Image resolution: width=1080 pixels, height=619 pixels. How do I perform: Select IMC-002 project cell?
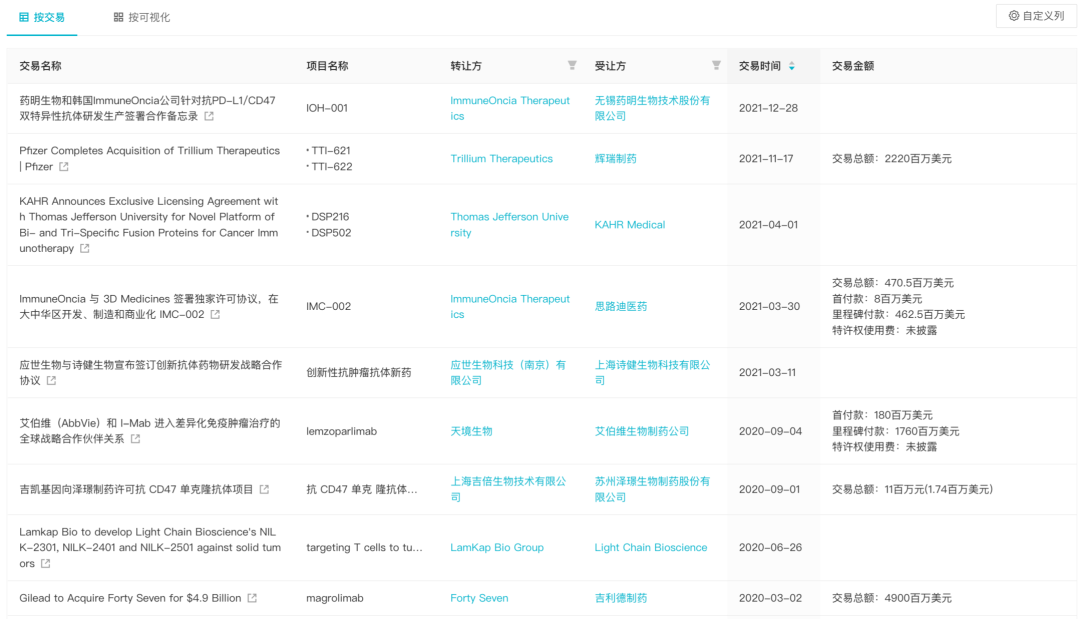[x=329, y=306]
